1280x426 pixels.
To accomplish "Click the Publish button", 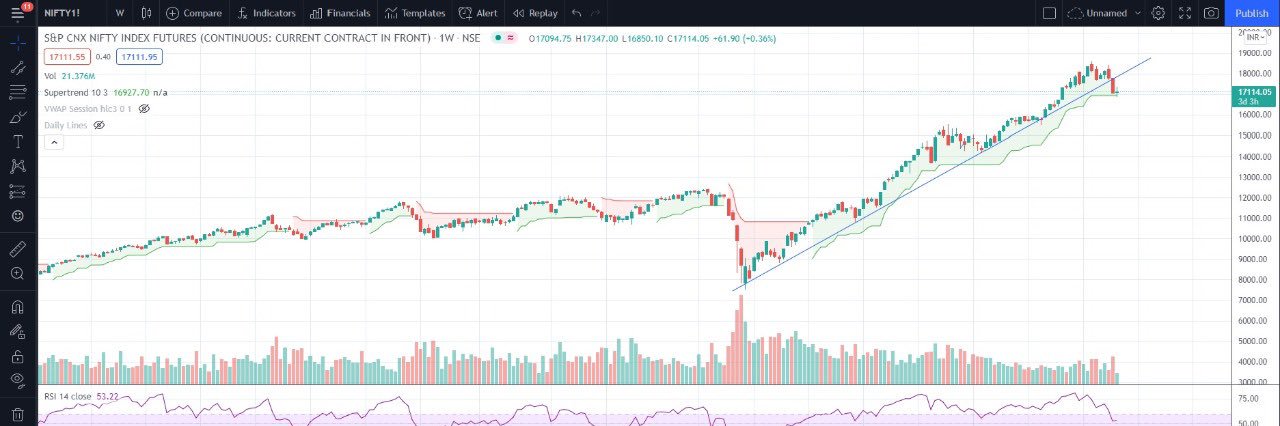I will pyautogui.click(x=1252, y=13).
